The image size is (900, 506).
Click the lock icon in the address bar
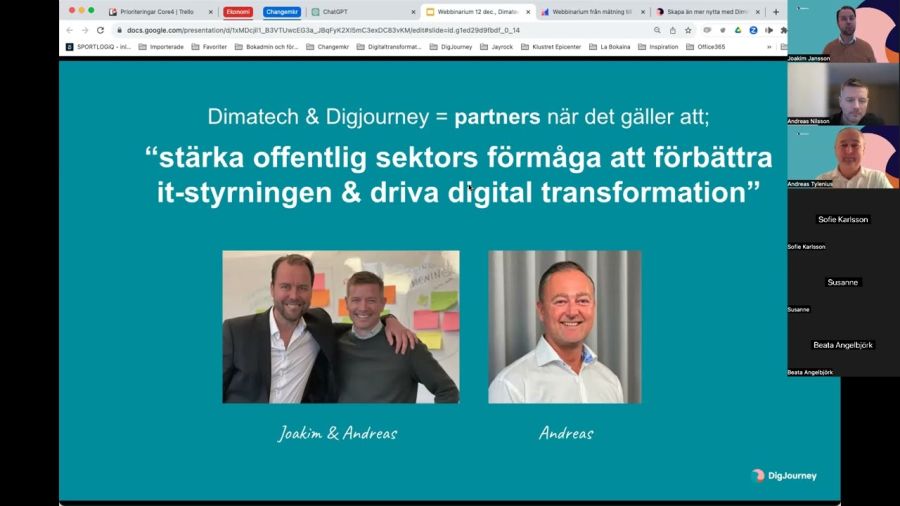click(119, 30)
